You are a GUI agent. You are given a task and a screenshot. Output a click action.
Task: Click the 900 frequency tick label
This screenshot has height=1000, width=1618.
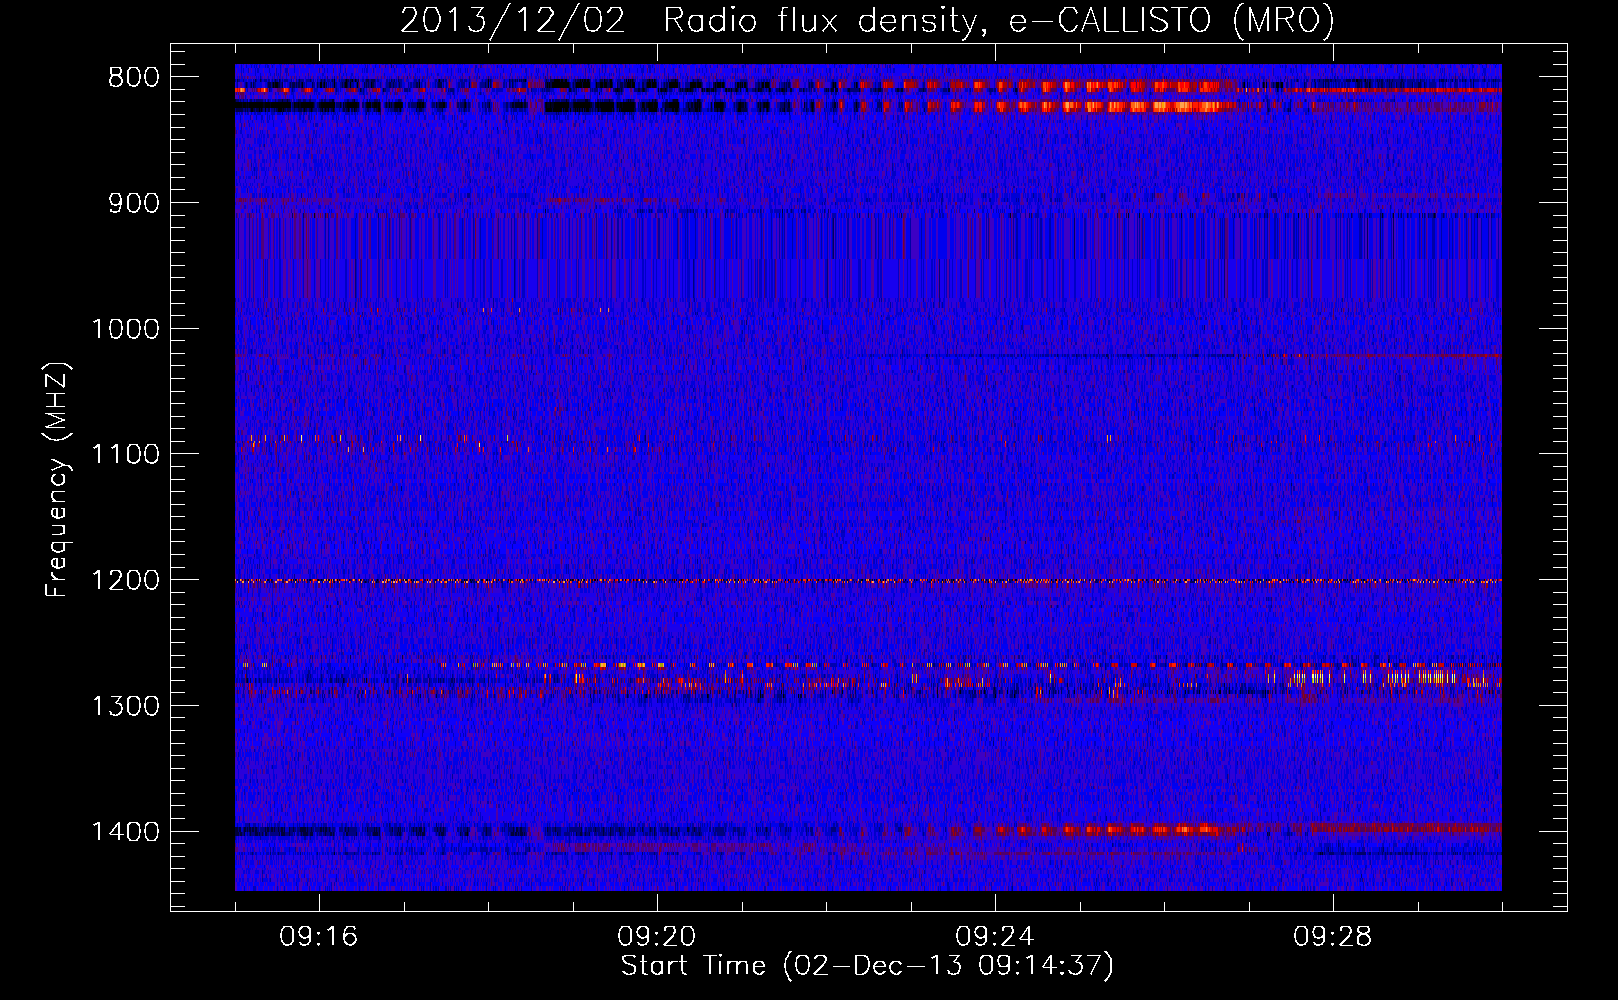[x=134, y=203]
